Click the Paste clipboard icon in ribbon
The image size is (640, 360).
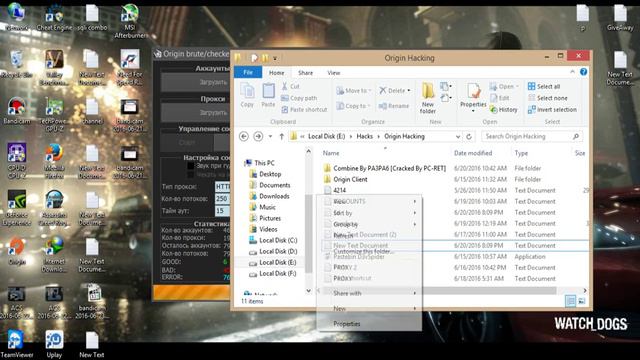(x=268, y=95)
